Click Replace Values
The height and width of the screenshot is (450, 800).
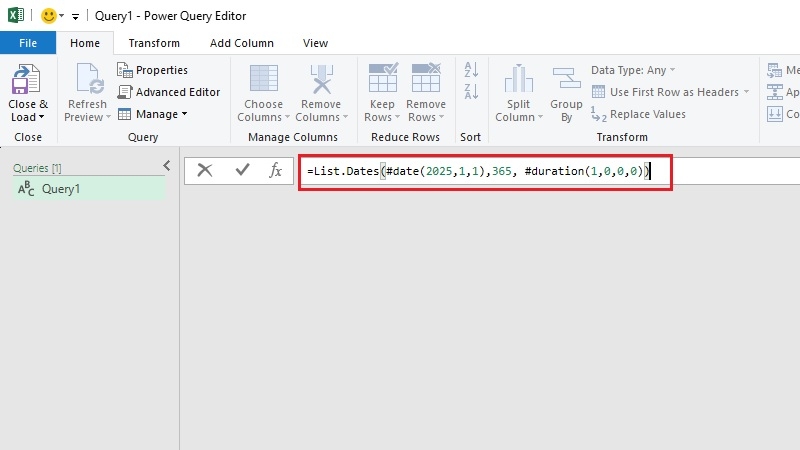tap(638, 114)
